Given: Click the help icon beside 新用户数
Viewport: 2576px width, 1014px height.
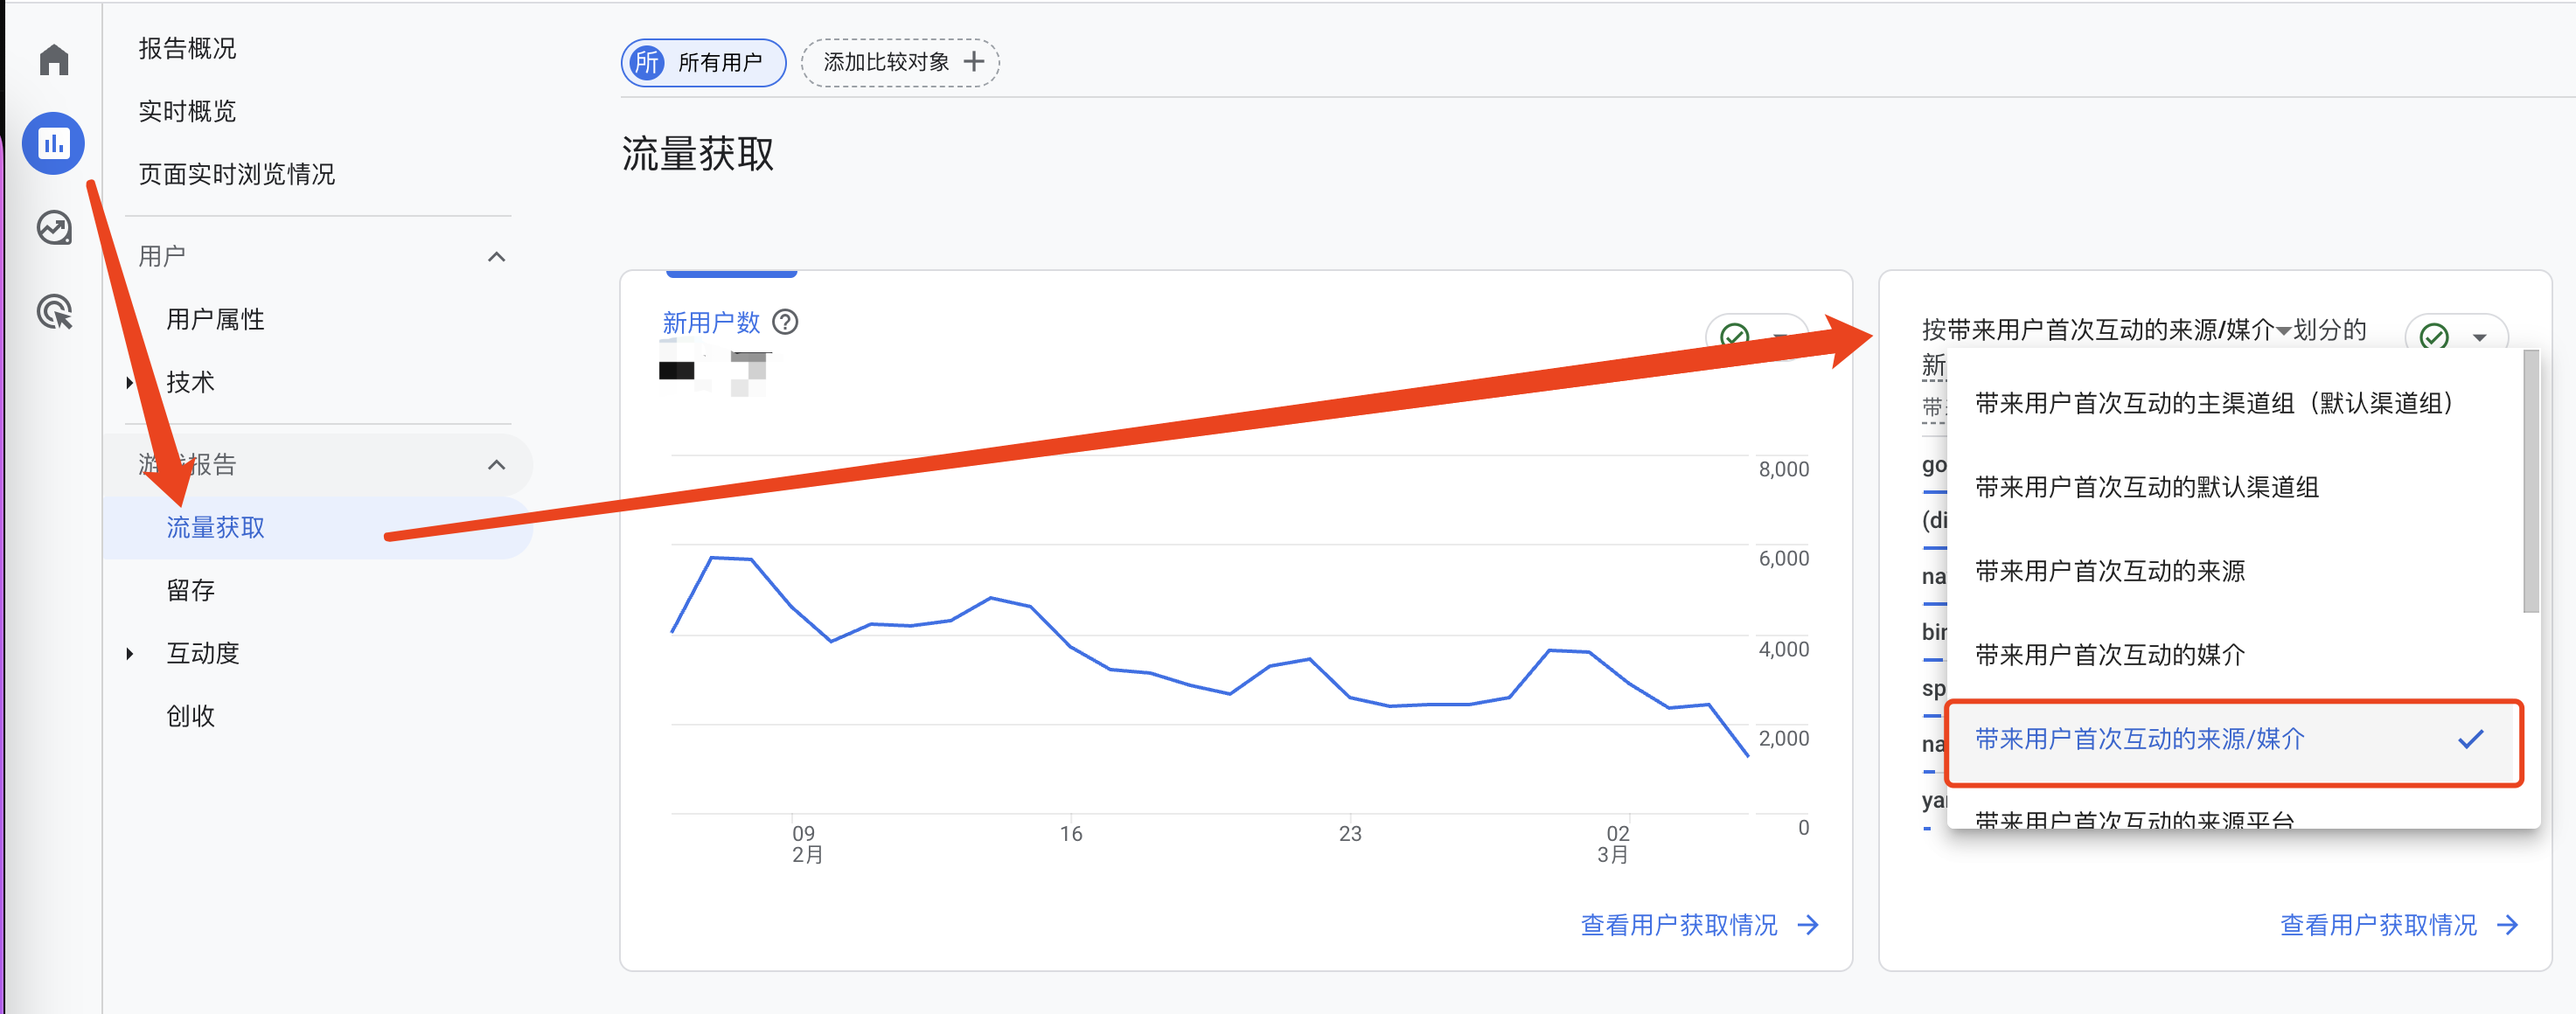Looking at the screenshot, I should click(786, 322).
